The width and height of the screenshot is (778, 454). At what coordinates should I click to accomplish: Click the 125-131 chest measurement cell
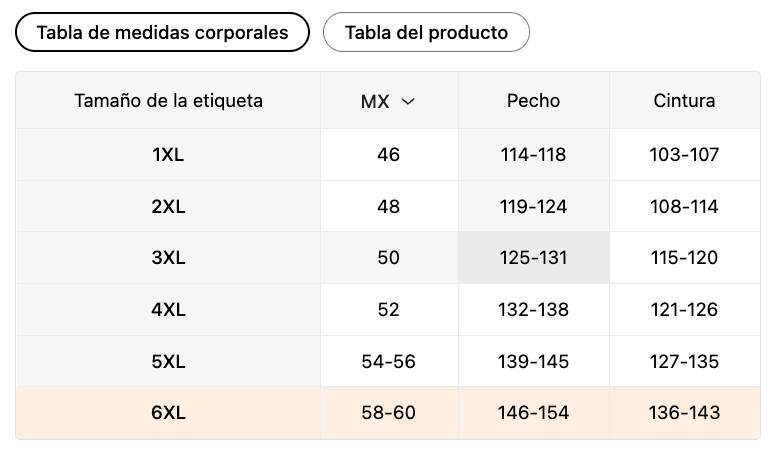tap(533, 258)
